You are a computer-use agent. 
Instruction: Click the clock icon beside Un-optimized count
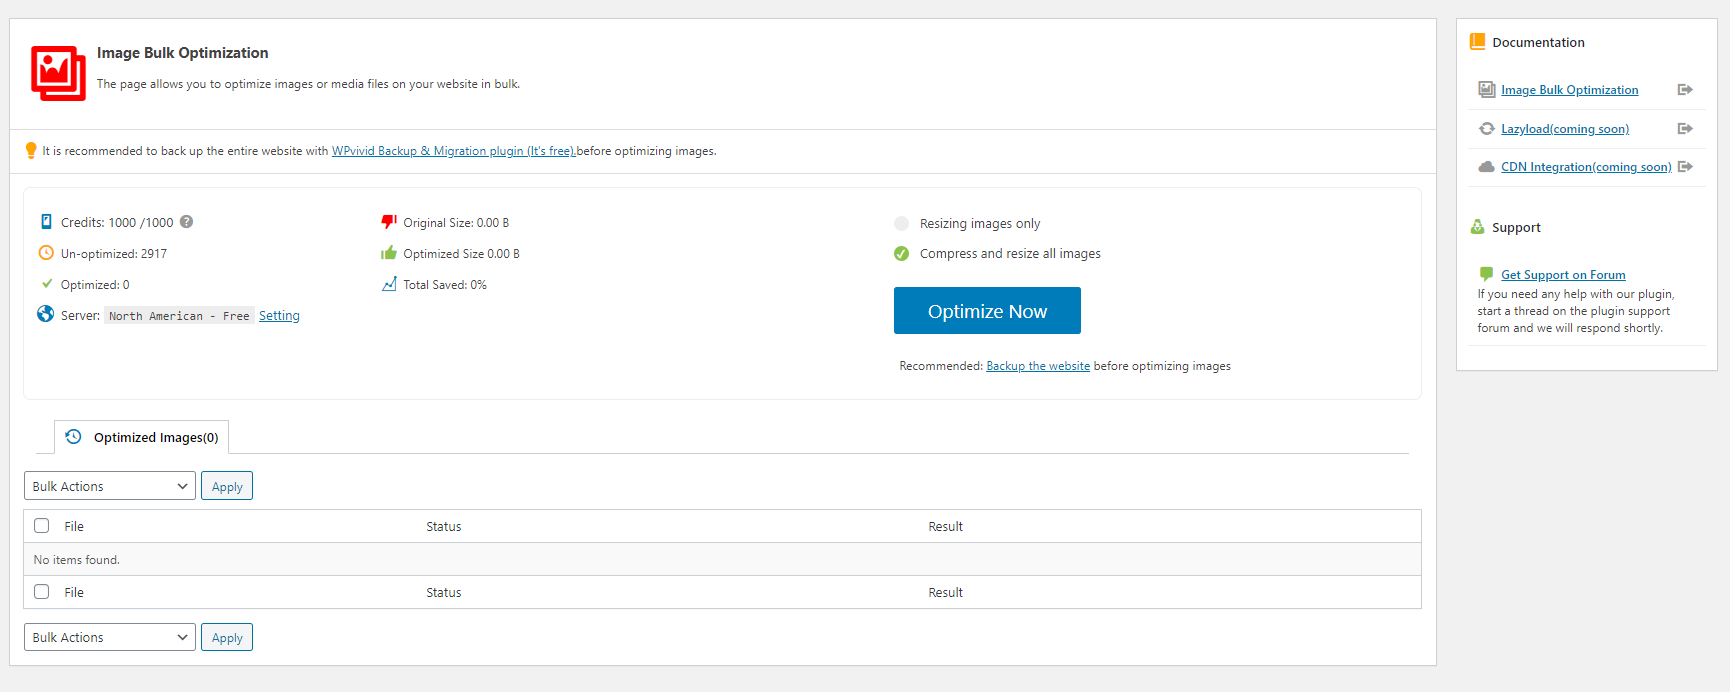(46, 253)
